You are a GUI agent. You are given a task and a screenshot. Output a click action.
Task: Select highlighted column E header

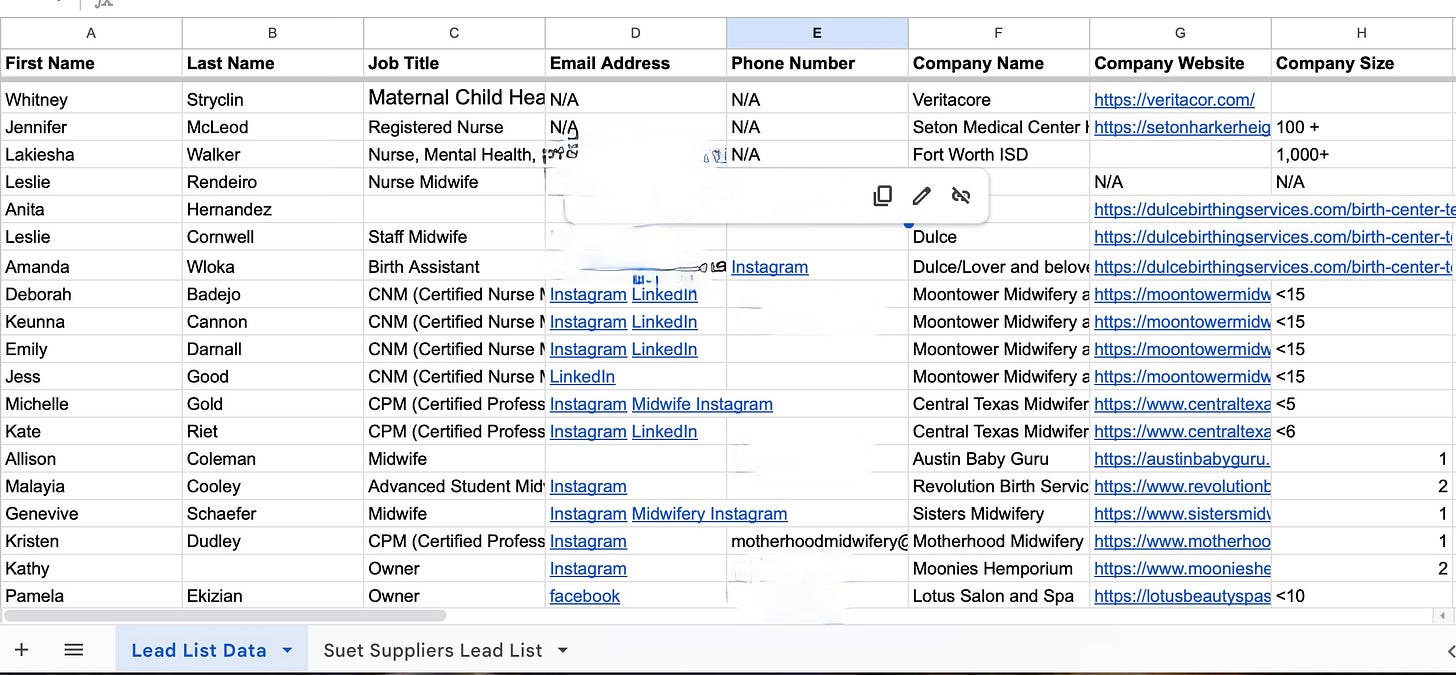pos(817,33)
